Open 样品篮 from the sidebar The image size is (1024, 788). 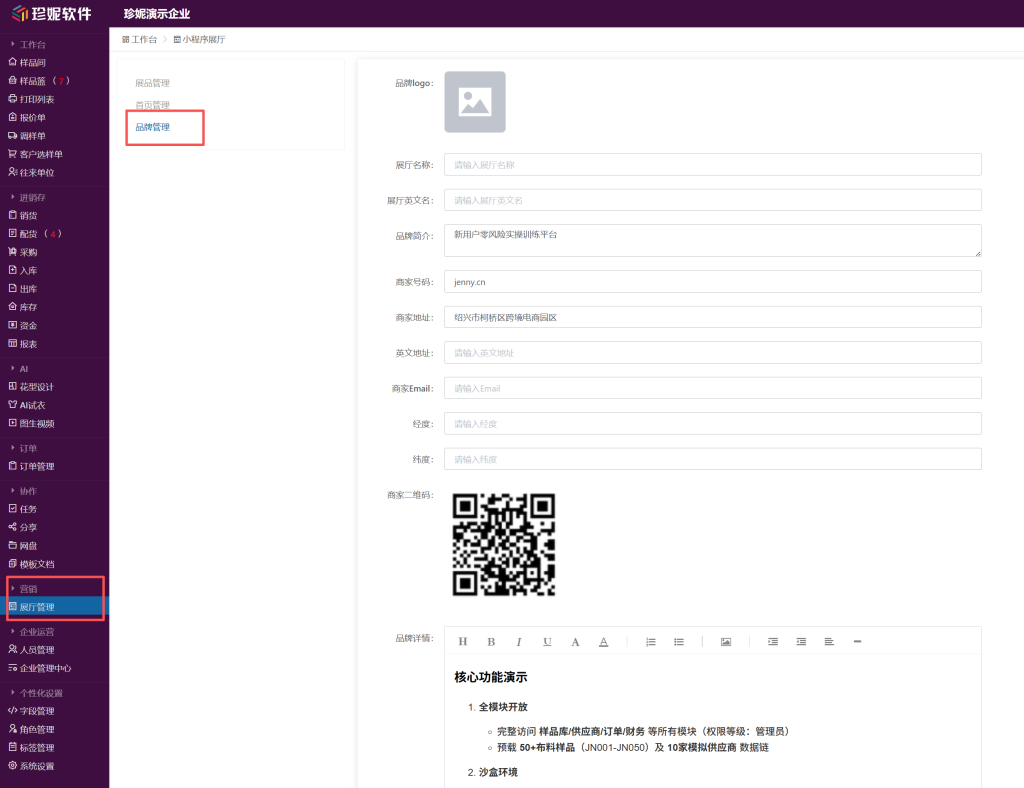click(x=35, y=81)
